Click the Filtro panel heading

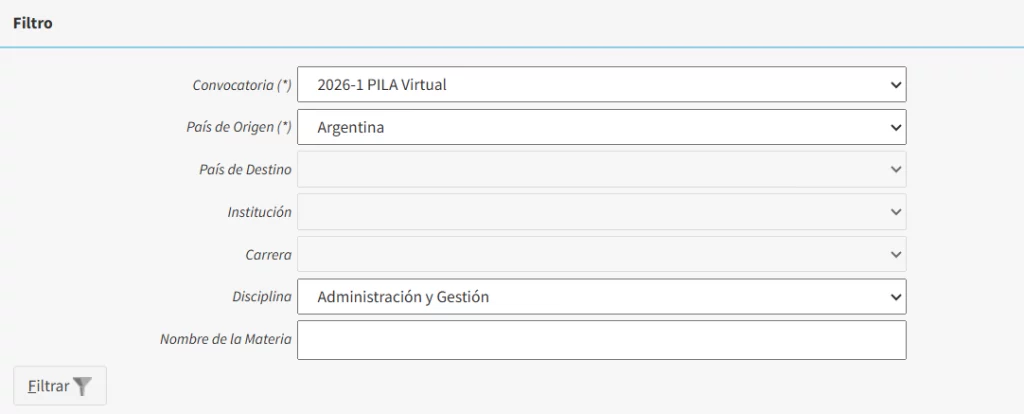[x=33, y=22]
